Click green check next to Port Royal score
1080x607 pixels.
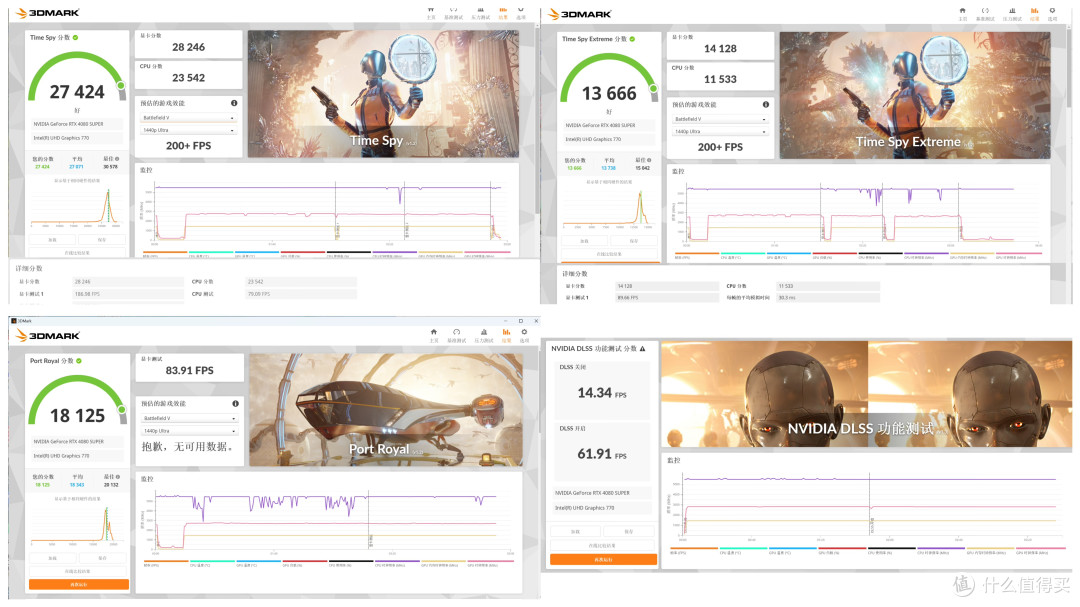coord(79,360)
